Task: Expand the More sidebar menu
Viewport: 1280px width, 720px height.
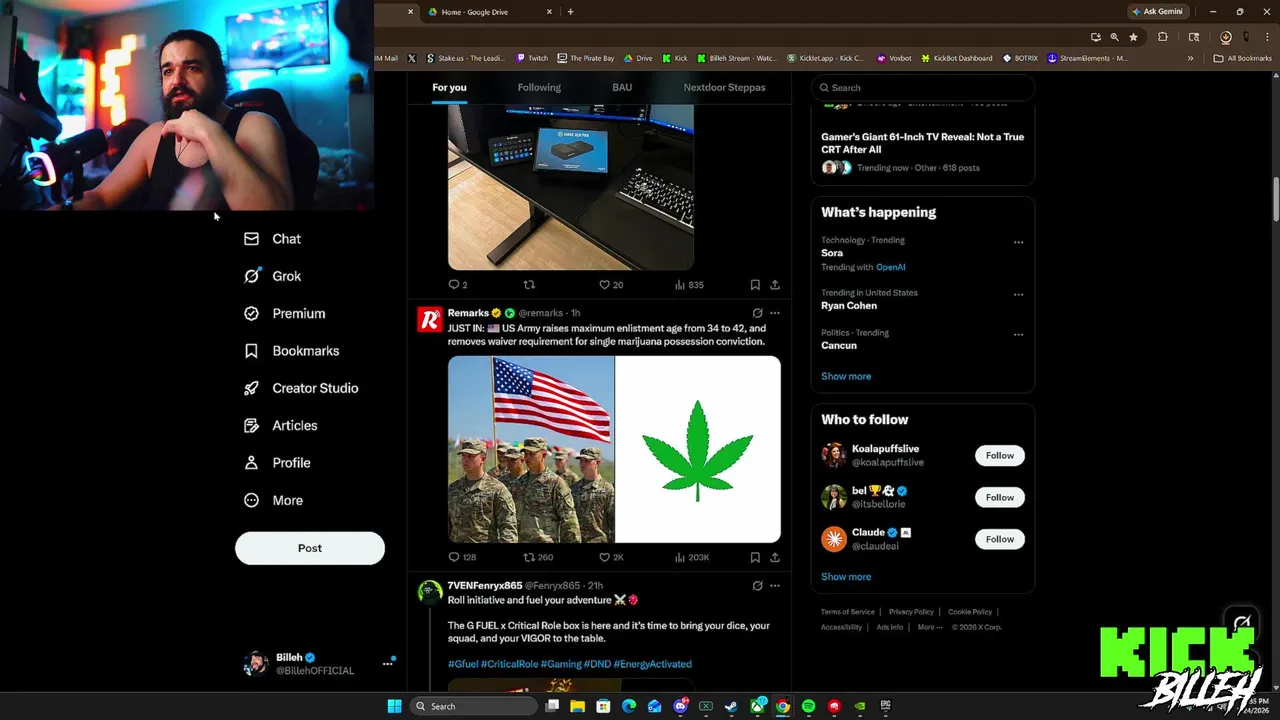Action: pos(273,500)
